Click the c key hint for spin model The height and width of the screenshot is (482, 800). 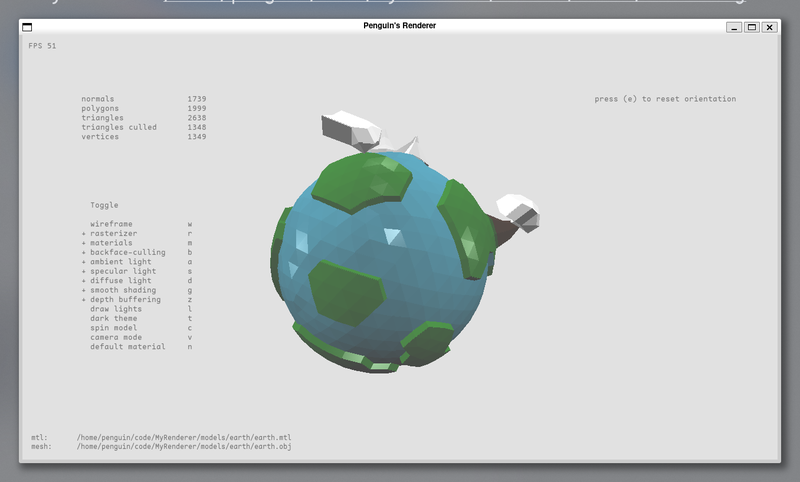(x=190, y=328)
